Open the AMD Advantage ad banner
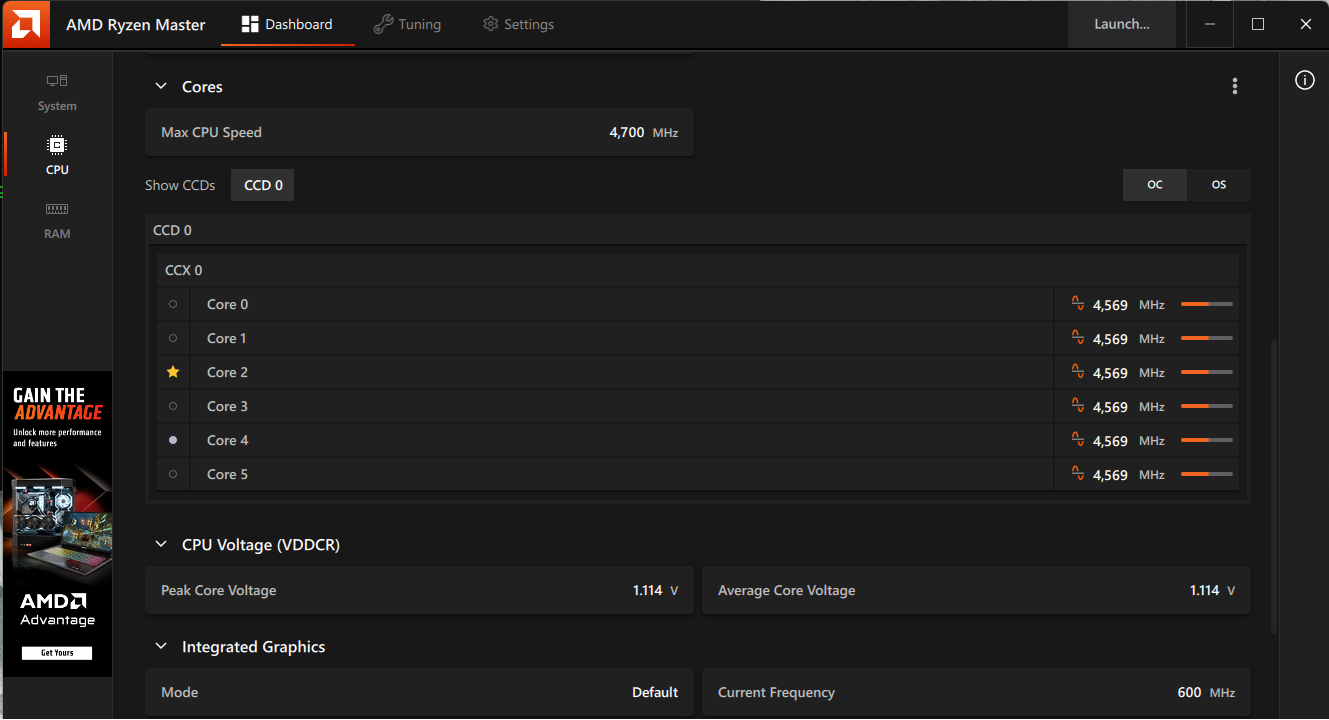The image size is (1329, 720). coord(57,524)
